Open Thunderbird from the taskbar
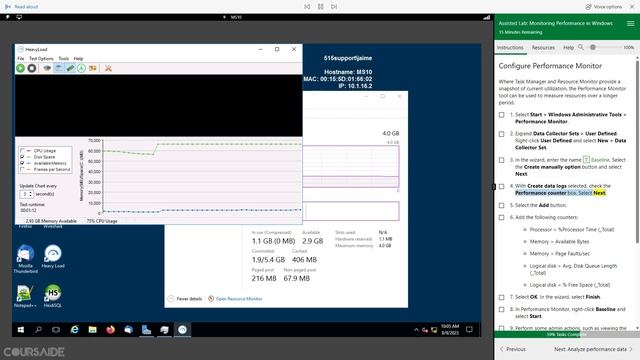The height and width of the screenshot is (360, 640). [128, 329]
